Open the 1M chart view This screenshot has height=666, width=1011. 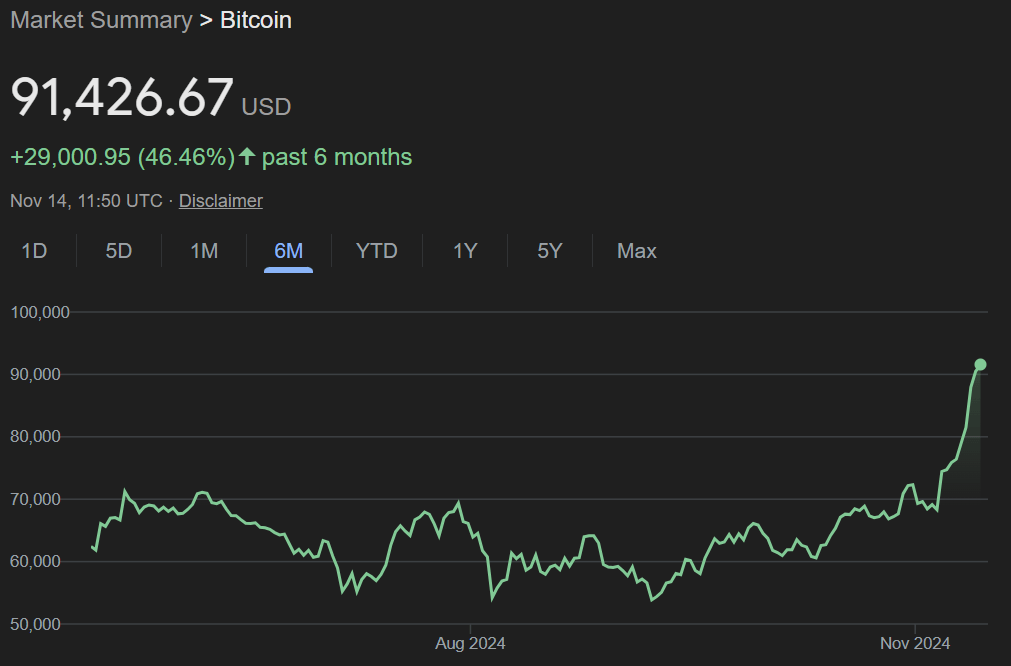pyautogui.click(x=202, y=251)
